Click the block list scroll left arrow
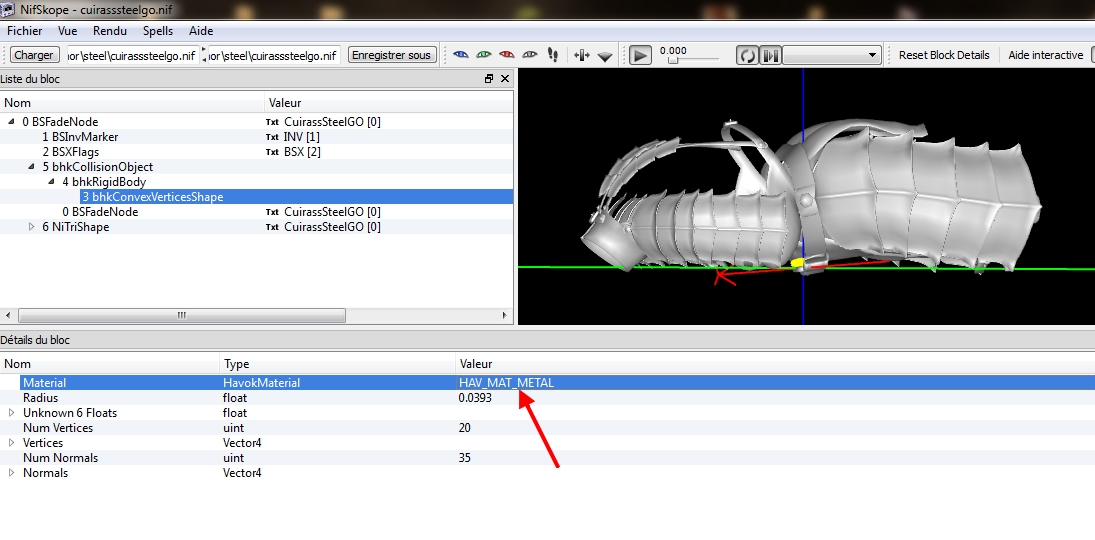 (x=7, y=316)
